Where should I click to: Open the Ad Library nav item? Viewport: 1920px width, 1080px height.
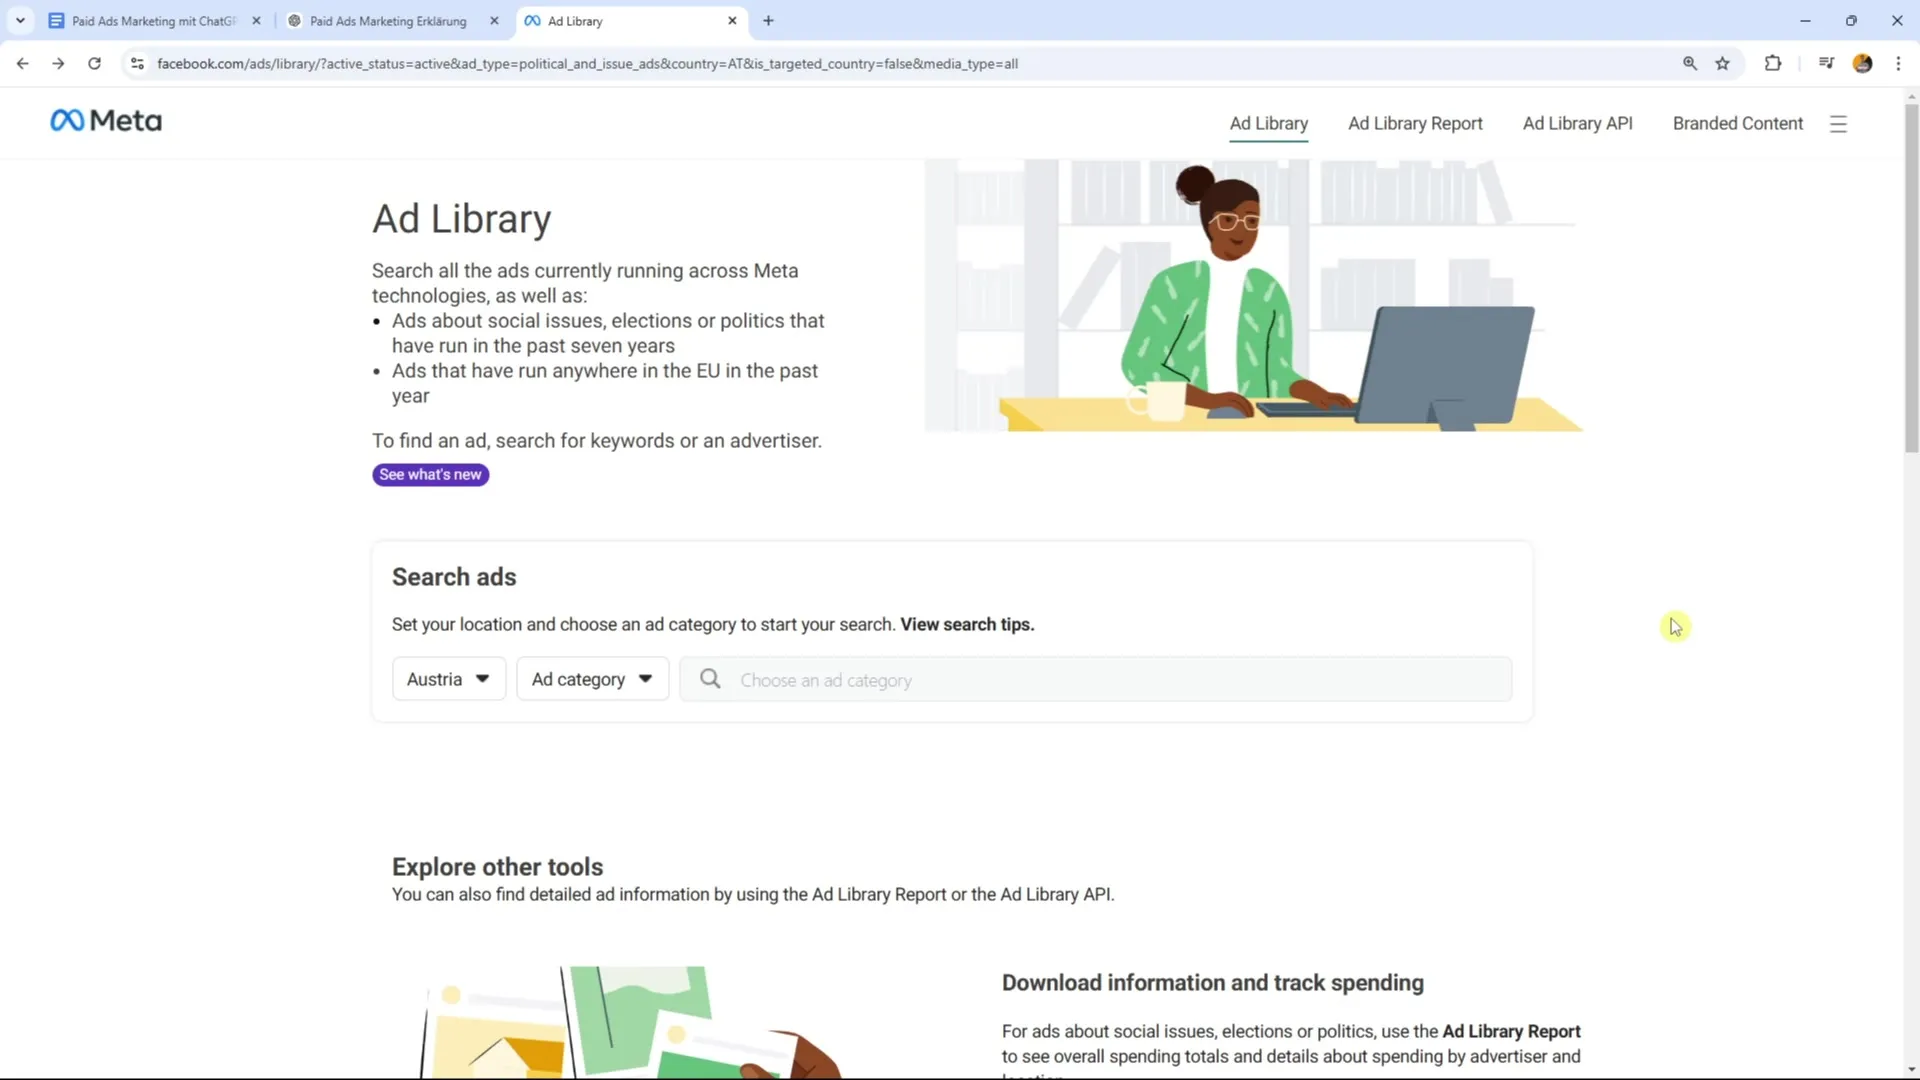tap(1268, 123)
